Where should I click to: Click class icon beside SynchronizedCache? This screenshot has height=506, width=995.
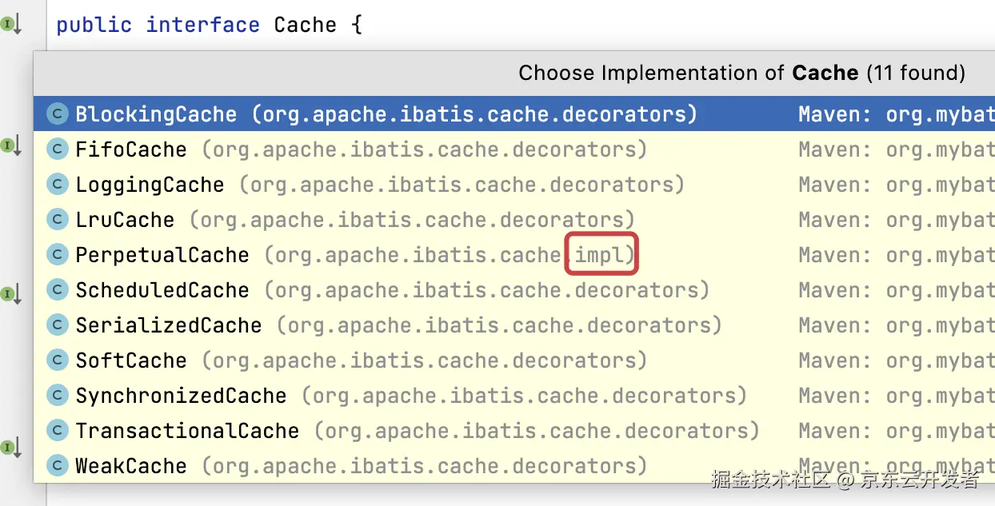tap(57, 396)
